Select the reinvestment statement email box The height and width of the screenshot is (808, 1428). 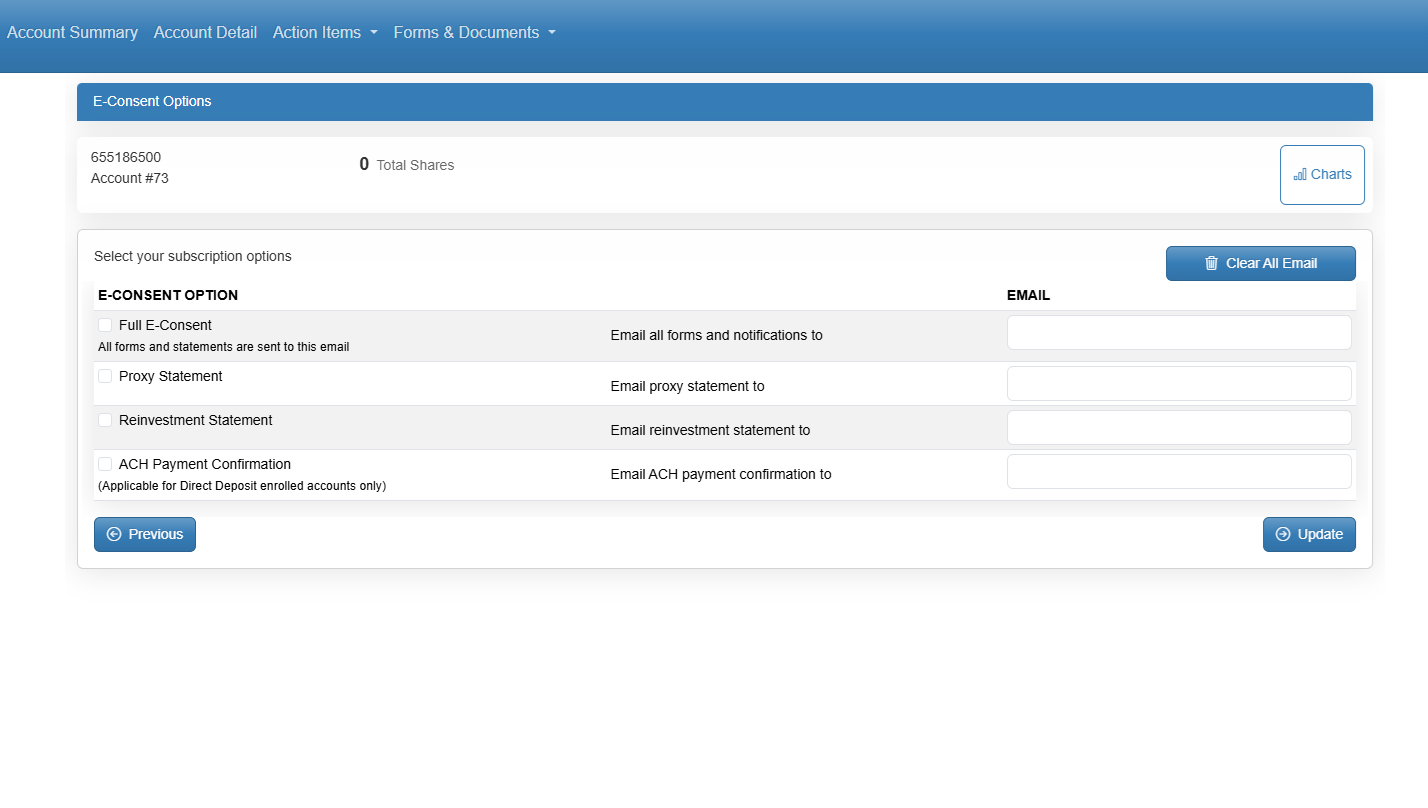(1178, 428)
